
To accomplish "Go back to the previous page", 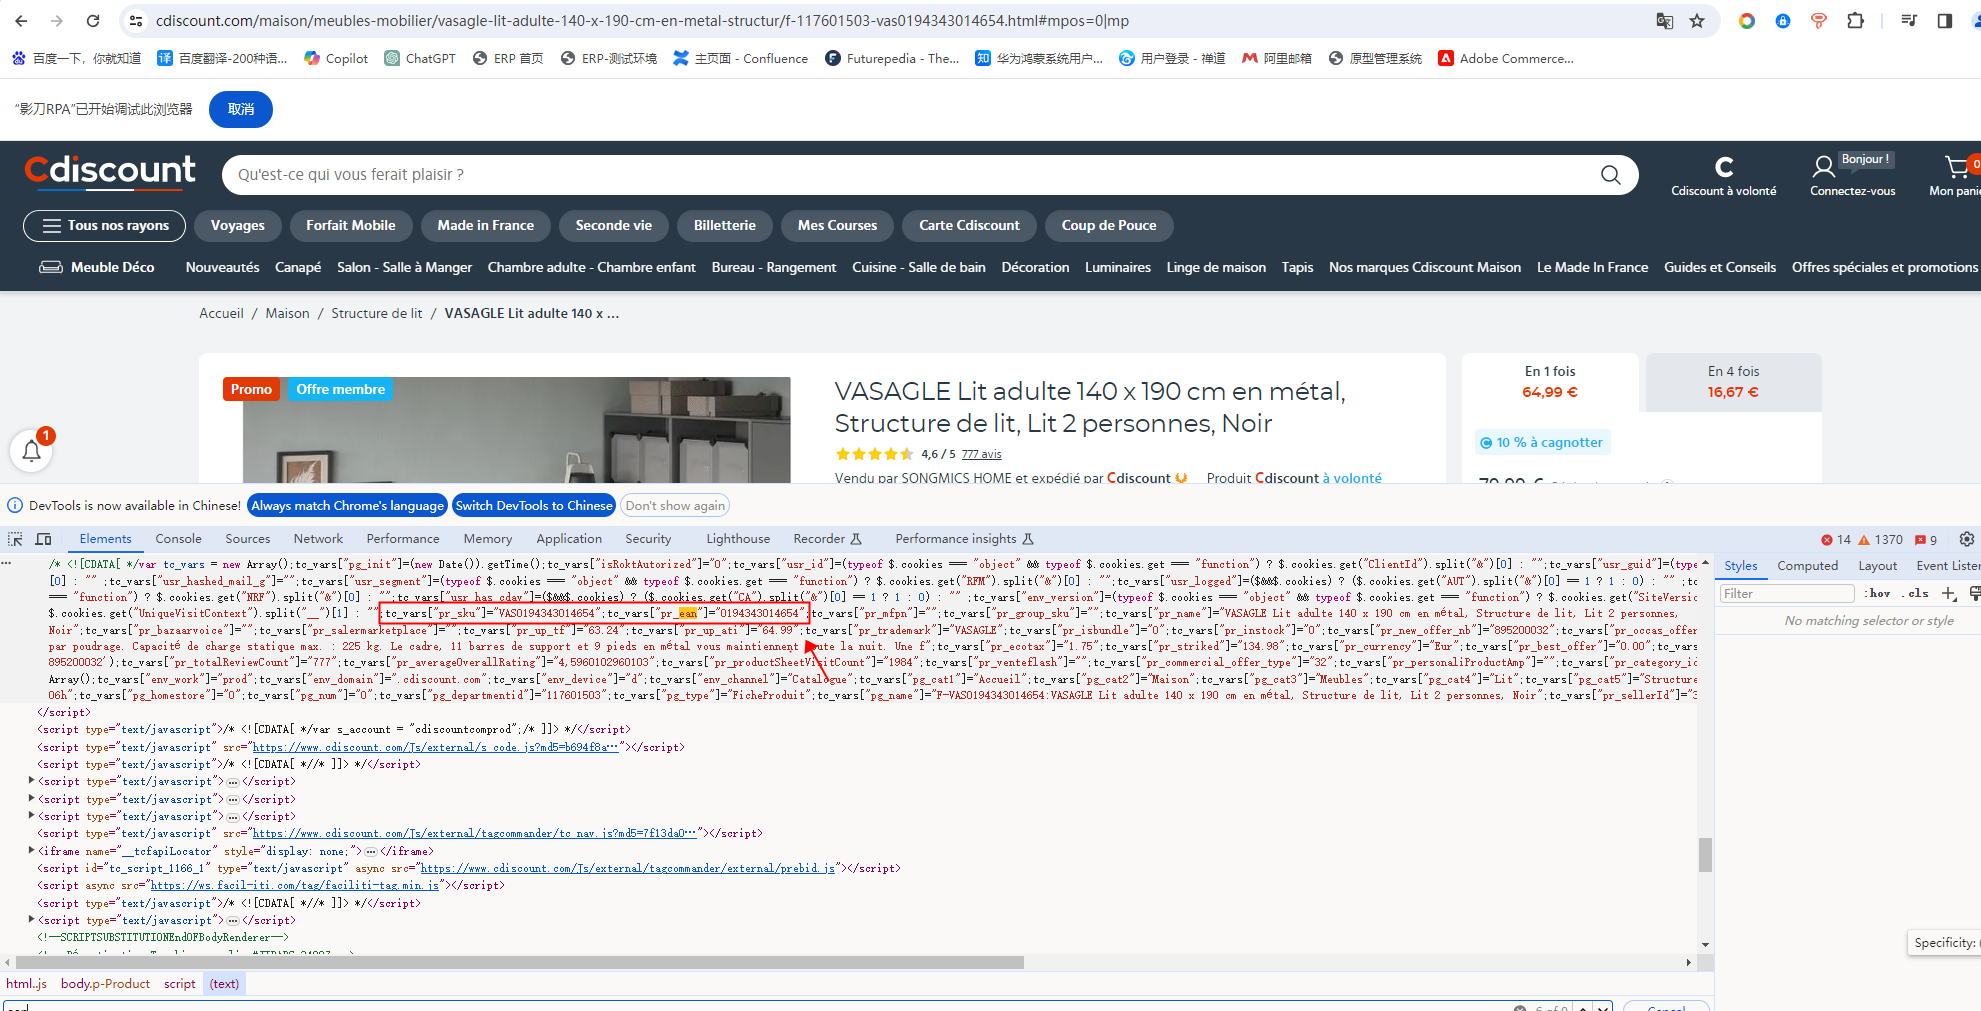I will 21,21.
